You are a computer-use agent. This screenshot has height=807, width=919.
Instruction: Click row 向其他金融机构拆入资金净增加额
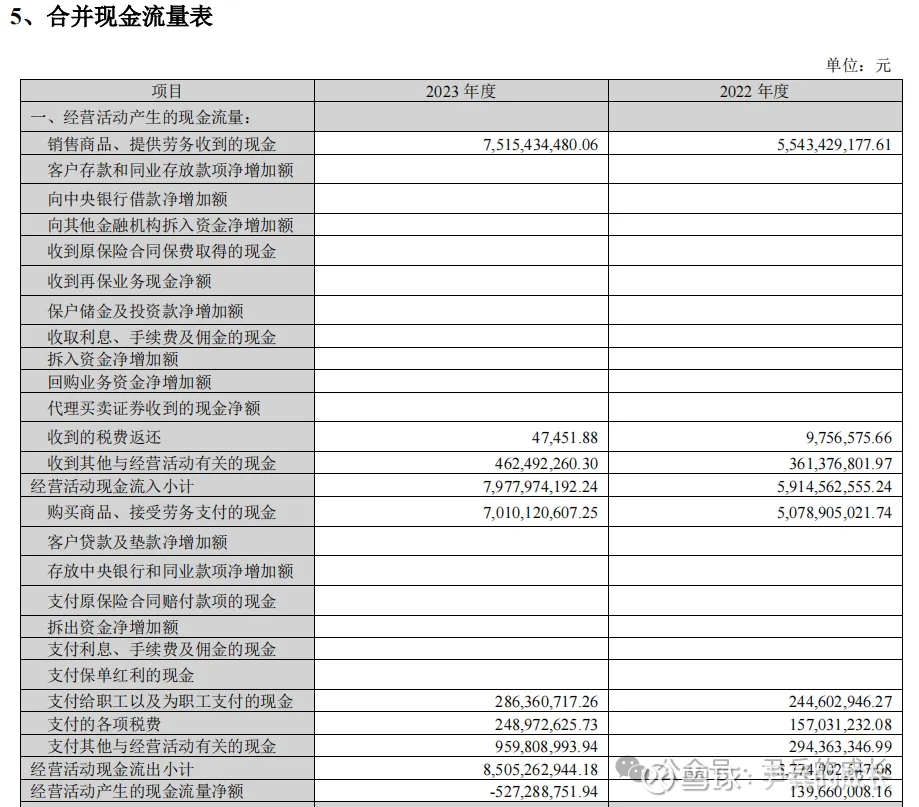point(461,225)
